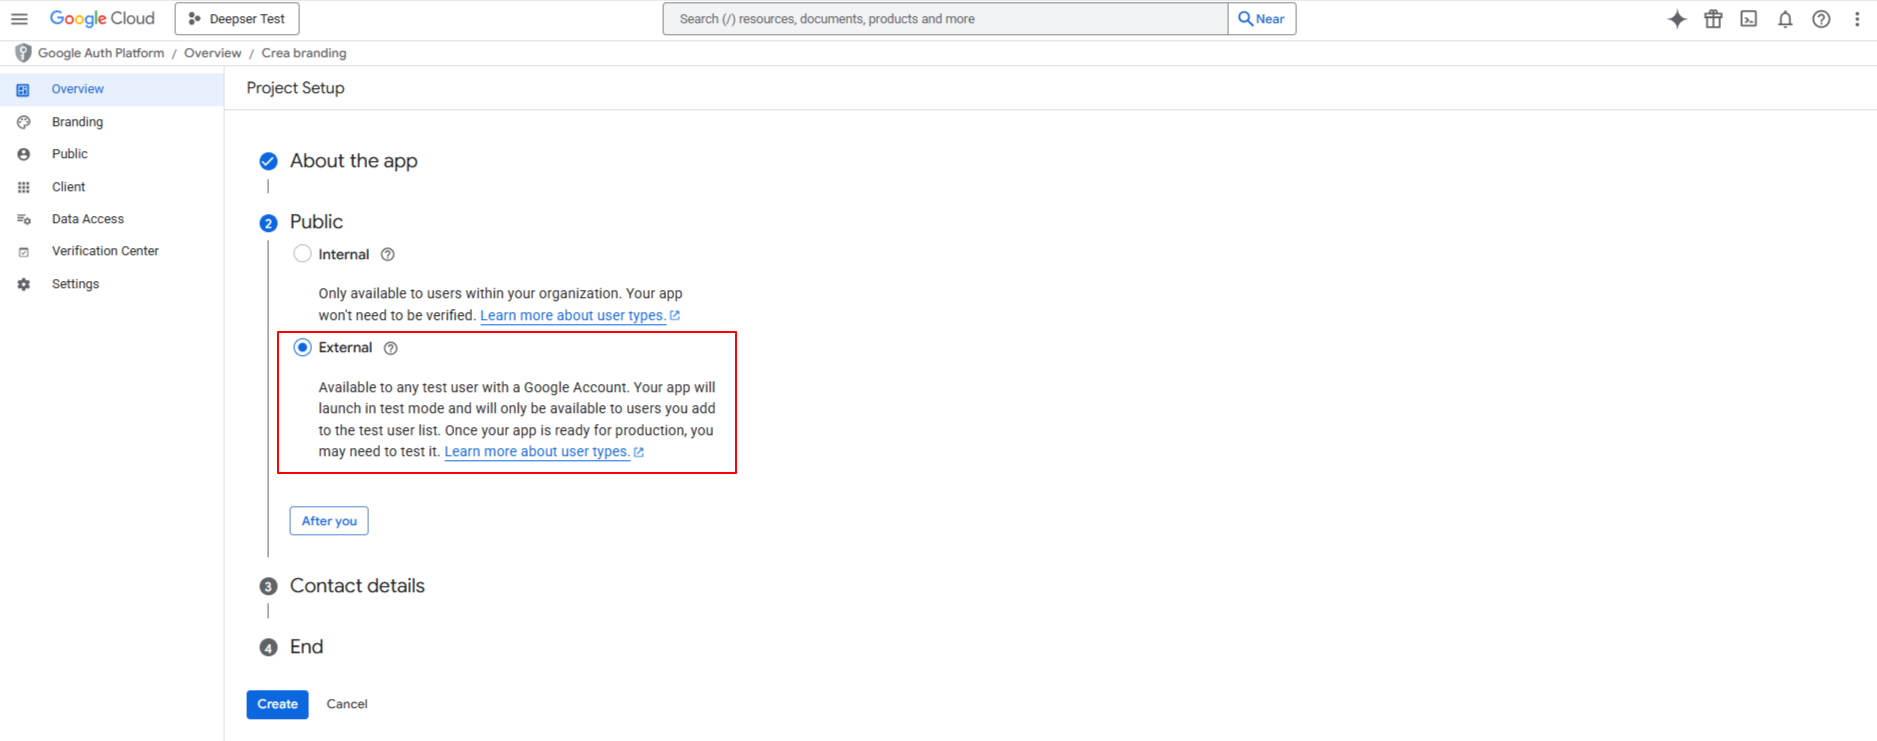Select the External radio button
1877x741 pixels.
(x=302, y=347)
